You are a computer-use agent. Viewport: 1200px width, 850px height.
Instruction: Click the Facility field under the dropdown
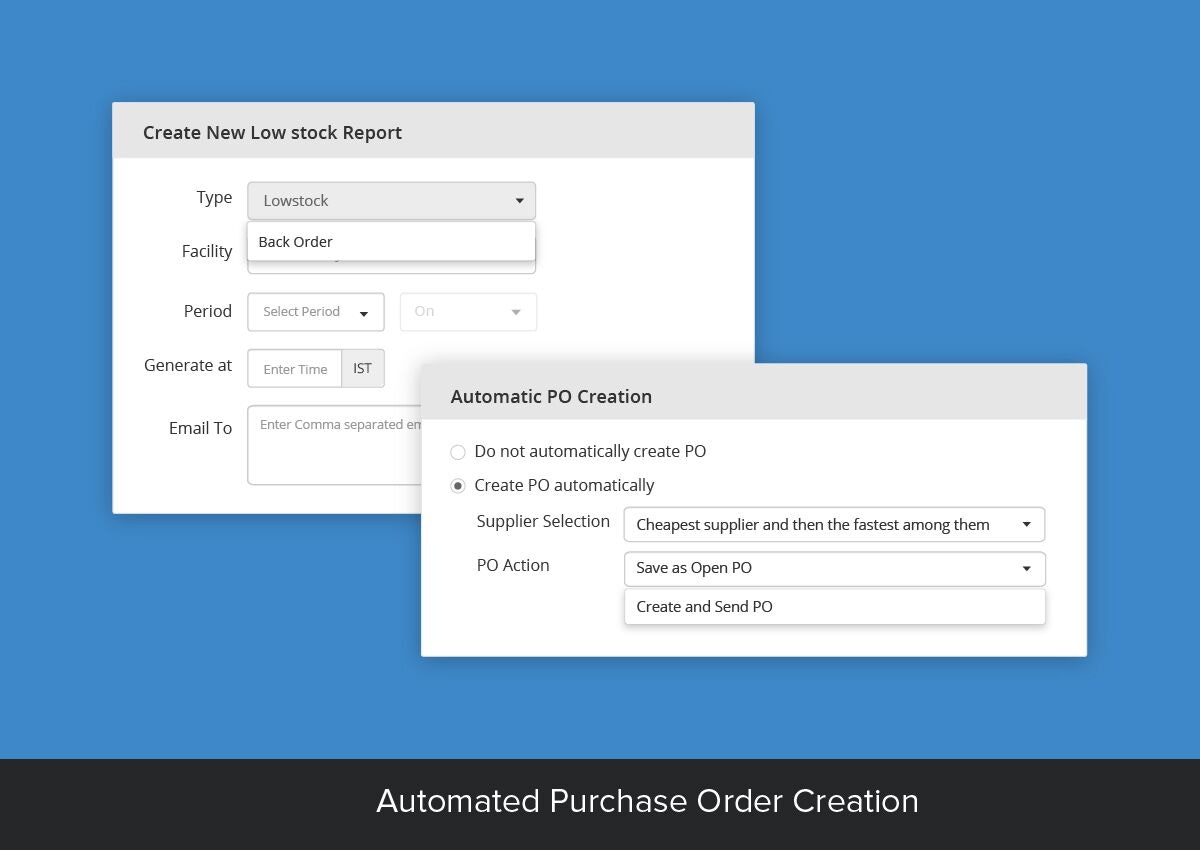tap(391, 267)
